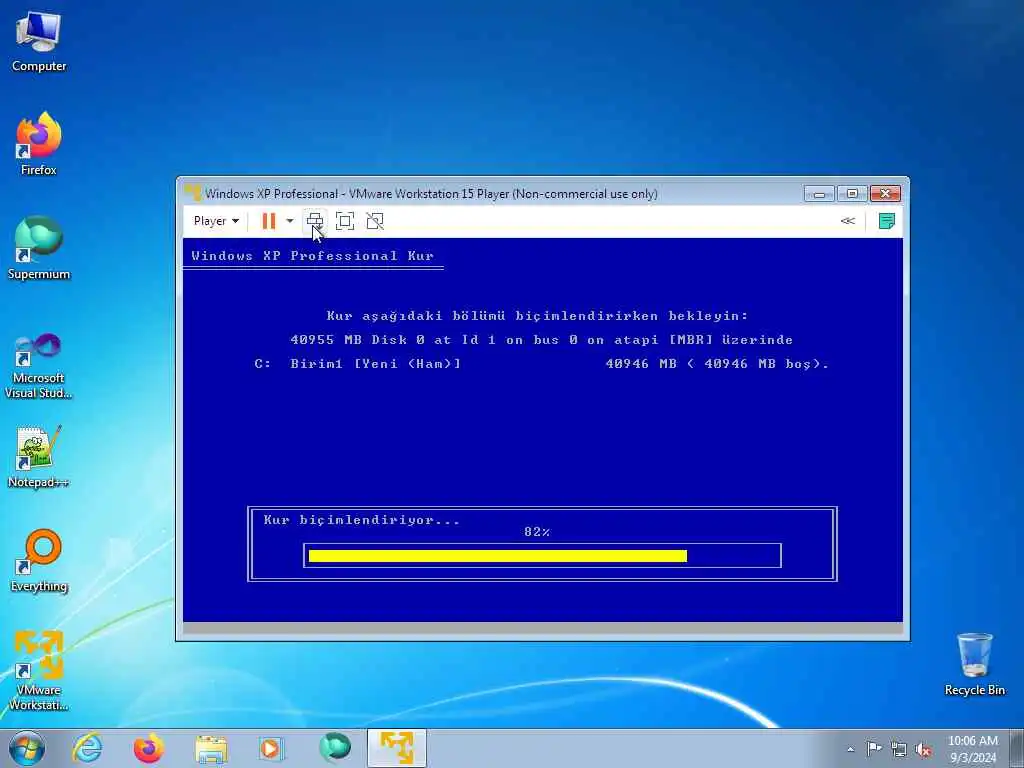The width and height of the screenshot is (1024, 768).
Task: Select the Recycle Bin icon
Action: (974, 664)
